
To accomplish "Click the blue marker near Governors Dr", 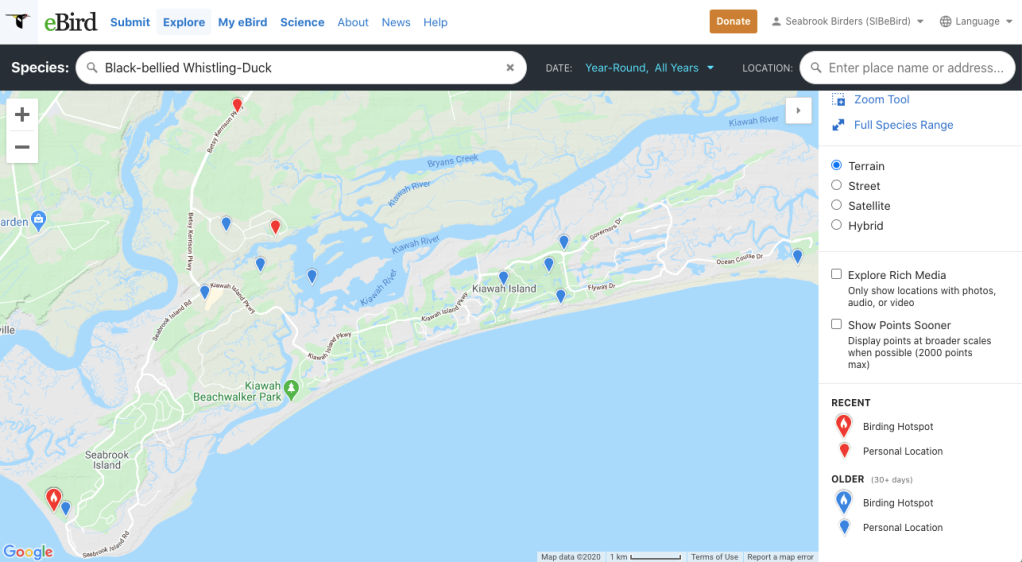I will [564, 242].
